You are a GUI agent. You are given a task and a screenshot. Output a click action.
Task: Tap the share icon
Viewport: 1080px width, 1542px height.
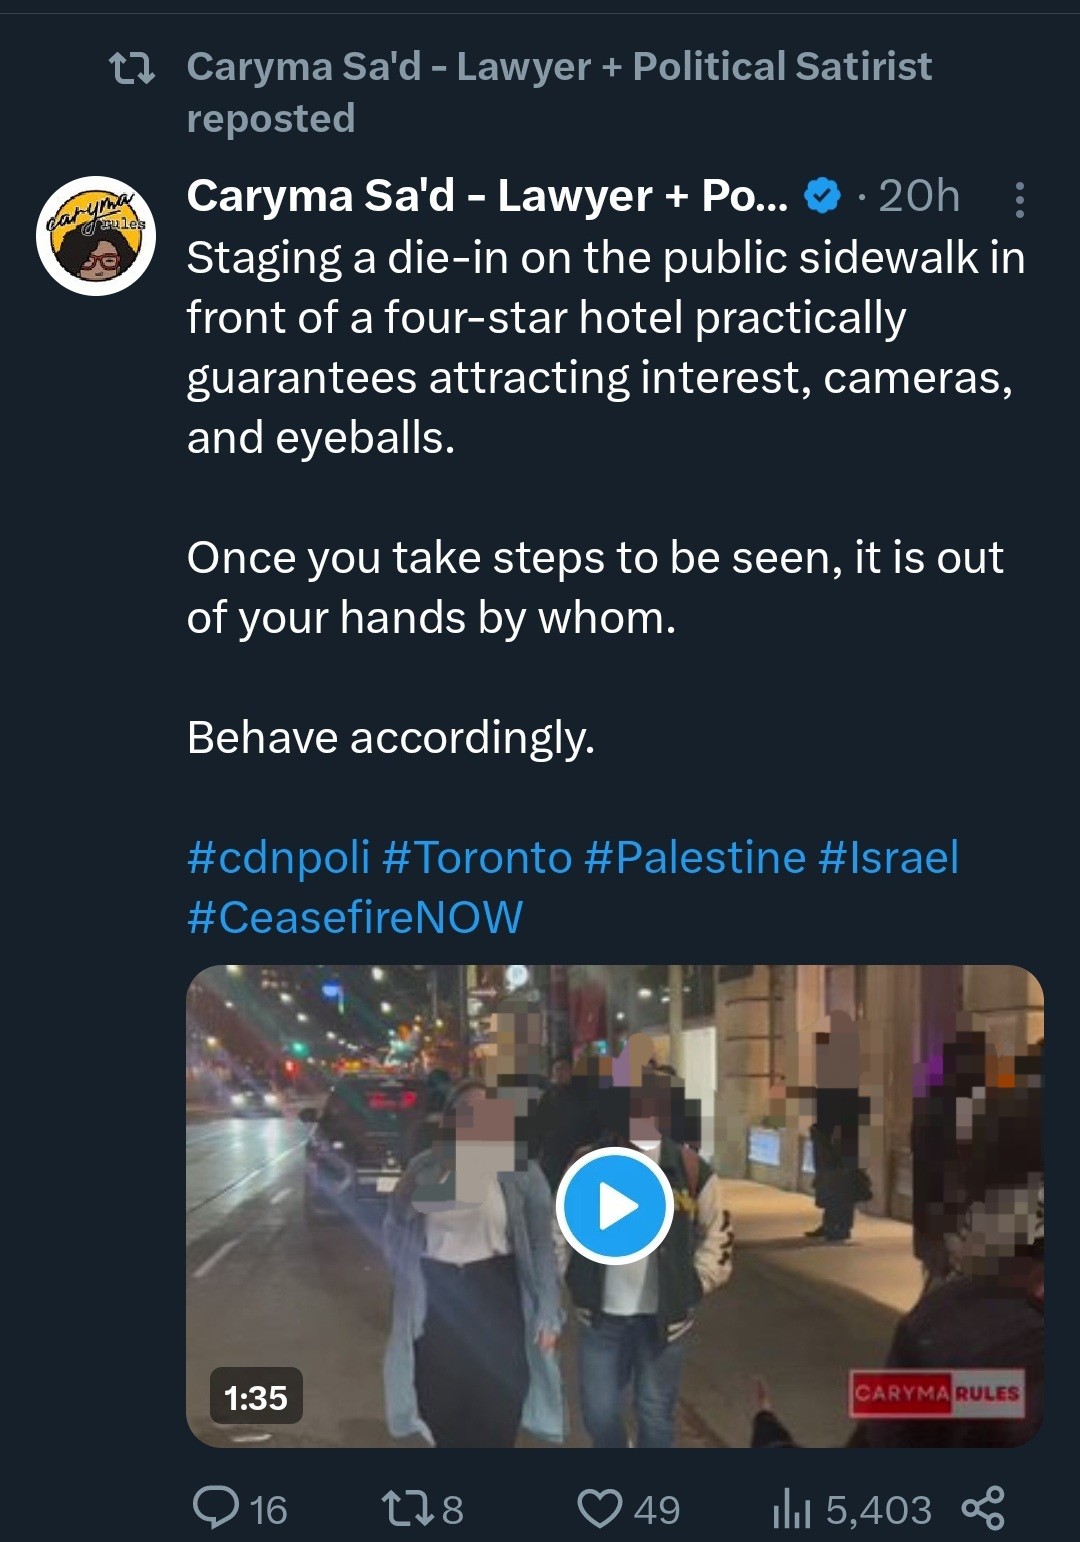pos(983,1508)
